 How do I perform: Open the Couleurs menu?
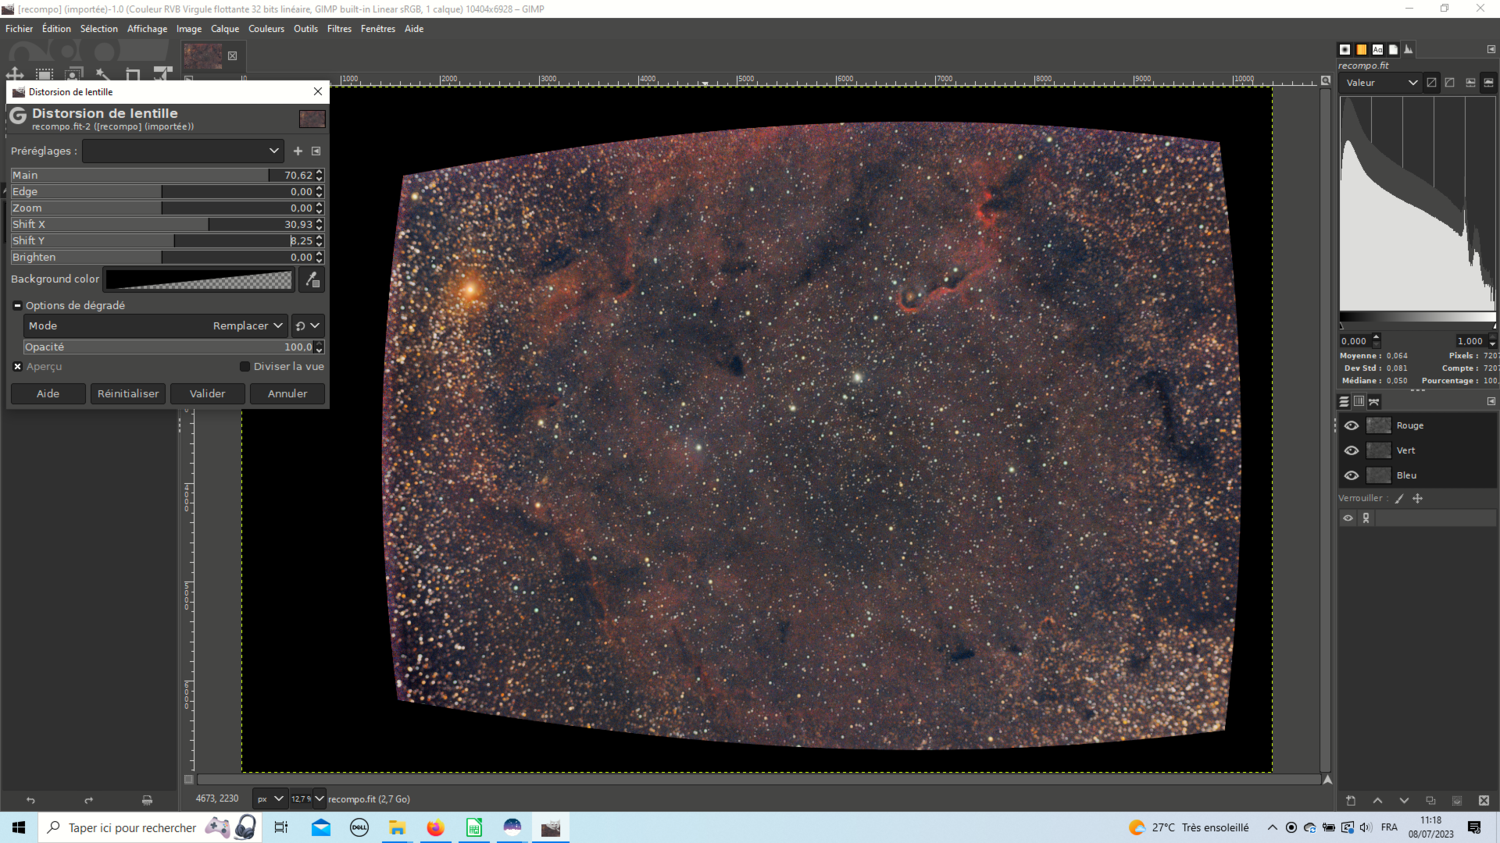(x=266, y=28)
